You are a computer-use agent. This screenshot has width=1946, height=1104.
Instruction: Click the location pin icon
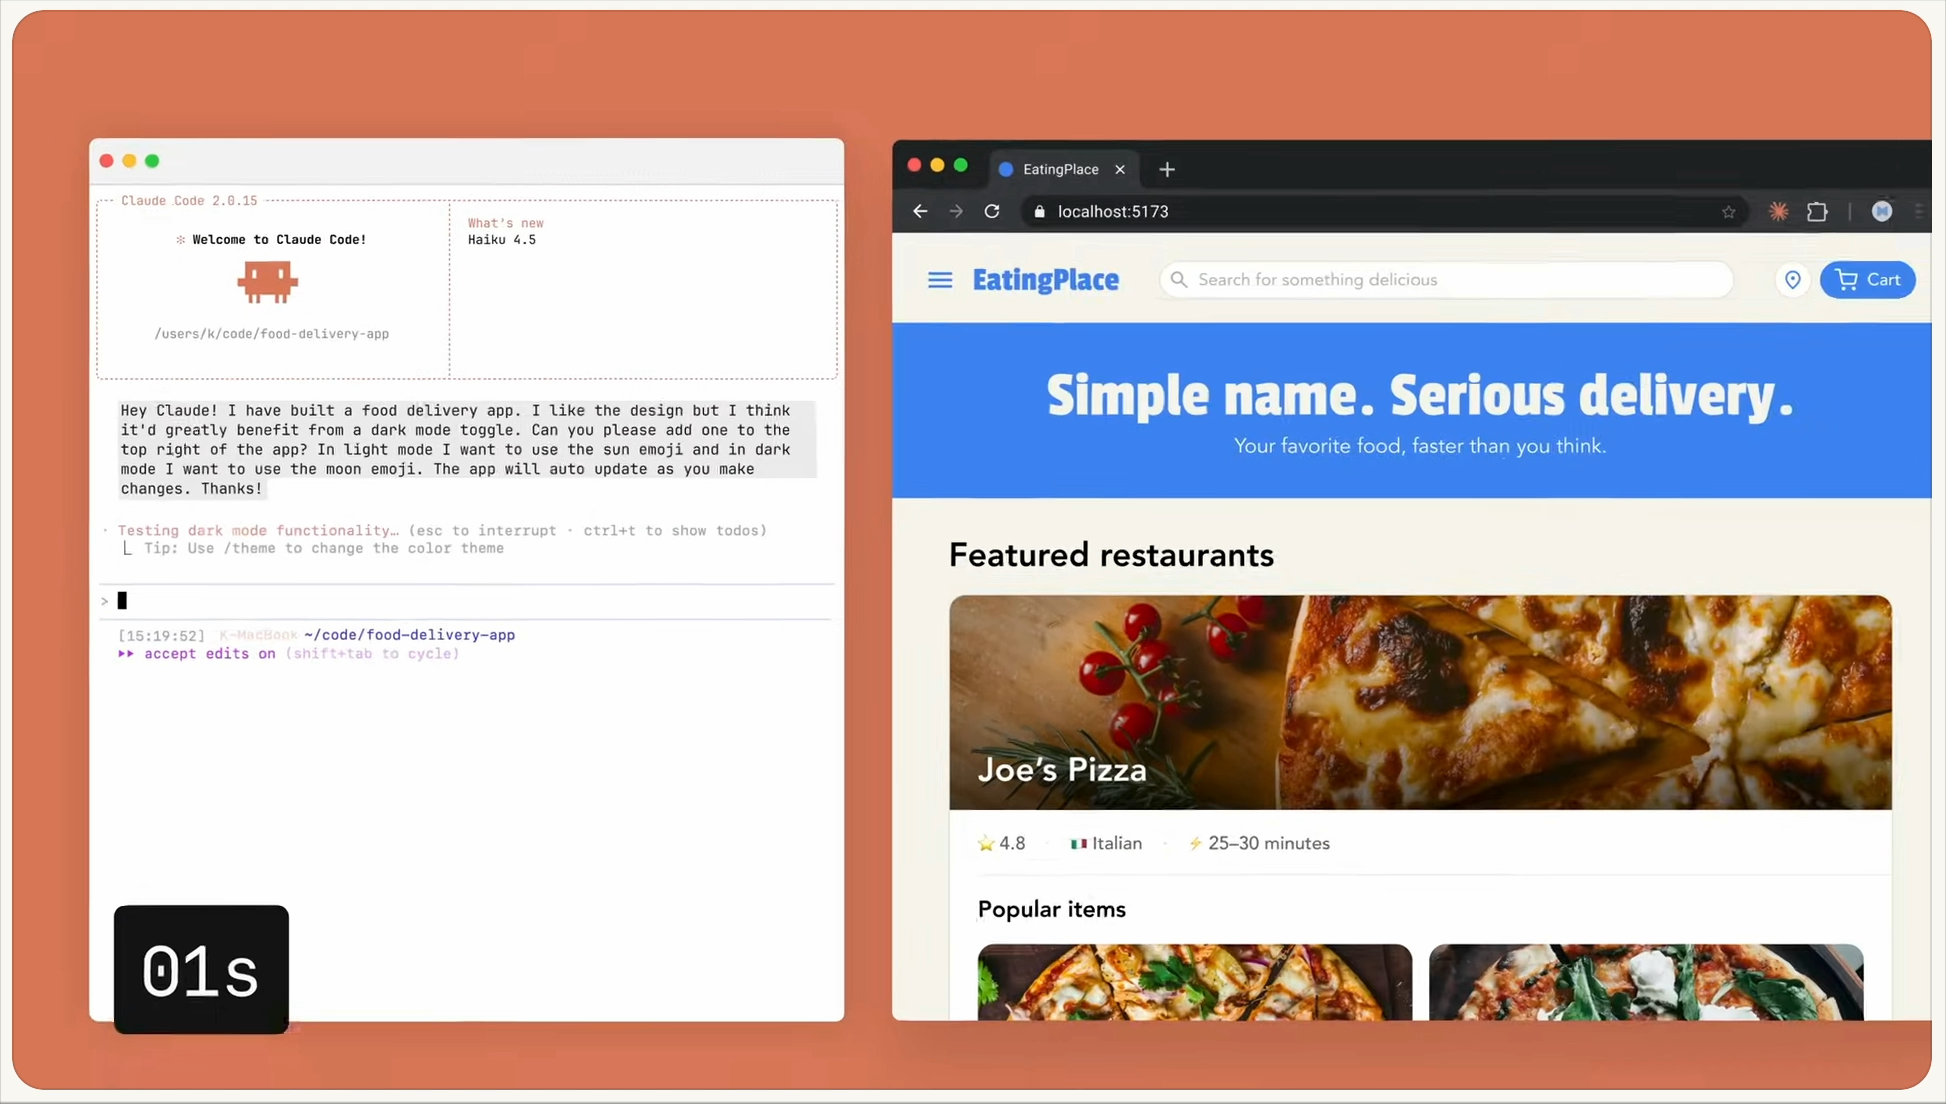tap(1792, 280)
